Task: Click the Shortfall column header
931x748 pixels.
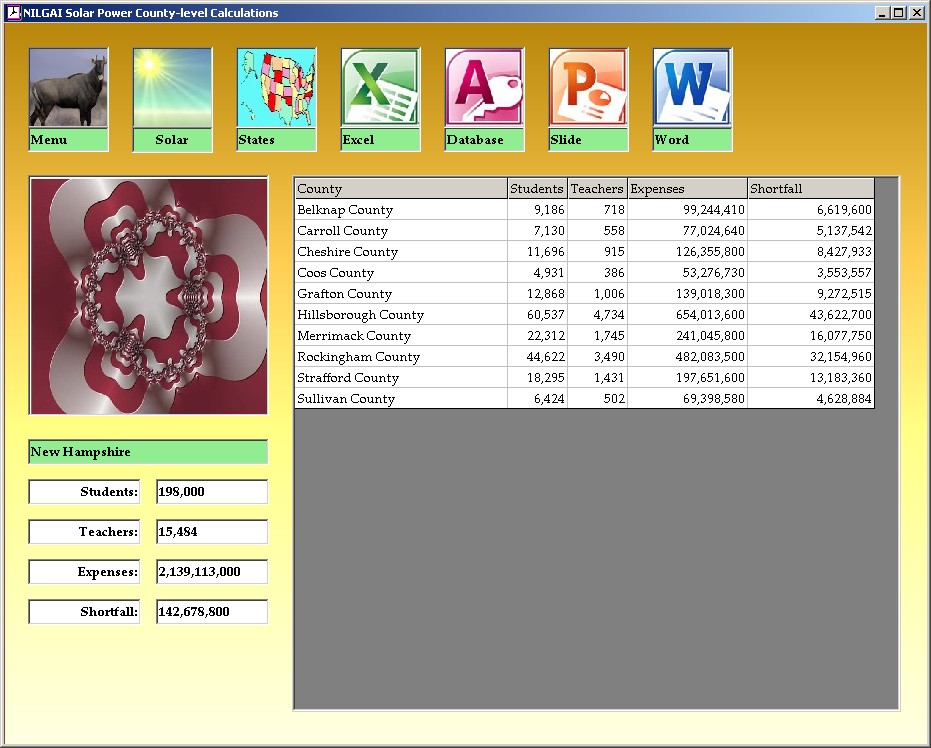Action: [x=810, y=189]
